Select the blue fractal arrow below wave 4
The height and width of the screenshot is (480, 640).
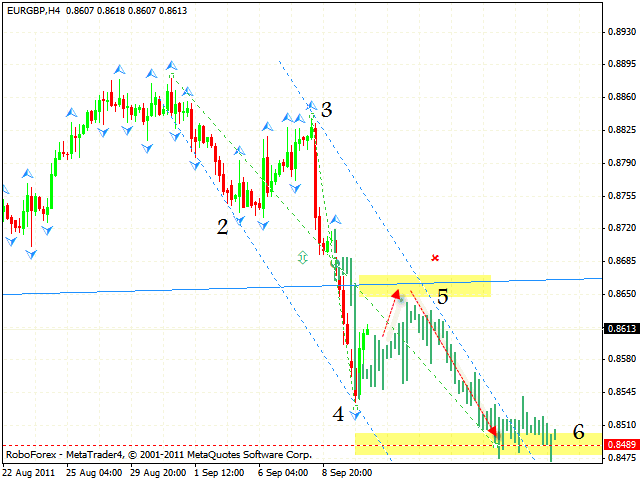tap(355, 414)
